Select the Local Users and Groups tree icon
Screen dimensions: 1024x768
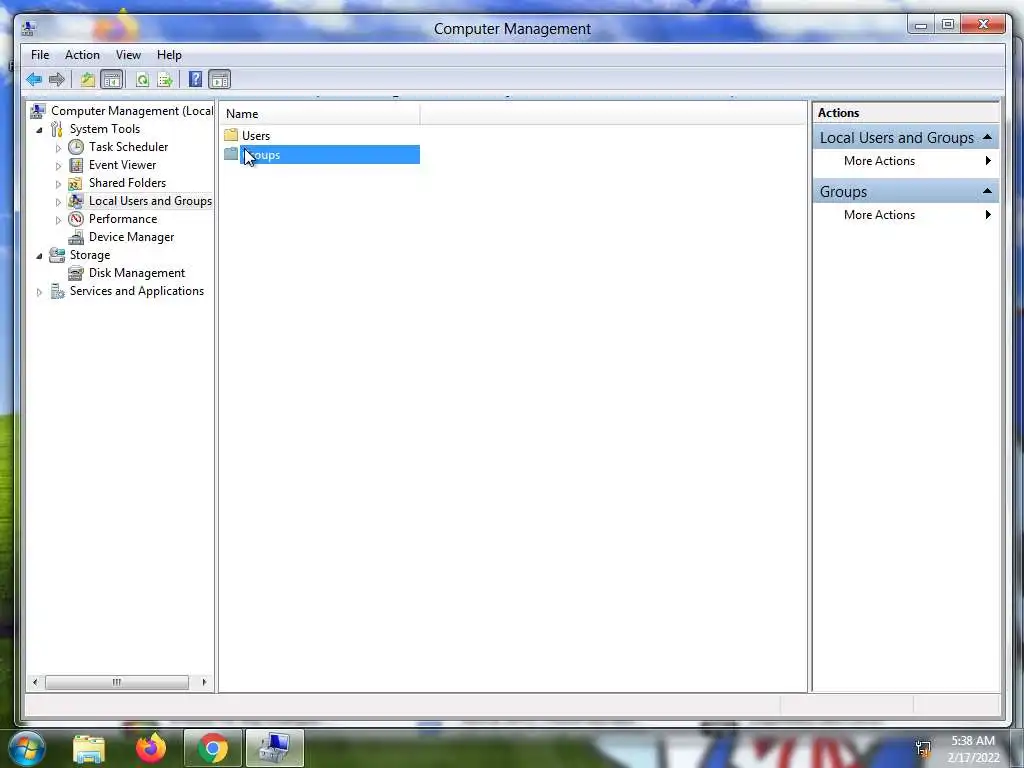coord(76,200)
